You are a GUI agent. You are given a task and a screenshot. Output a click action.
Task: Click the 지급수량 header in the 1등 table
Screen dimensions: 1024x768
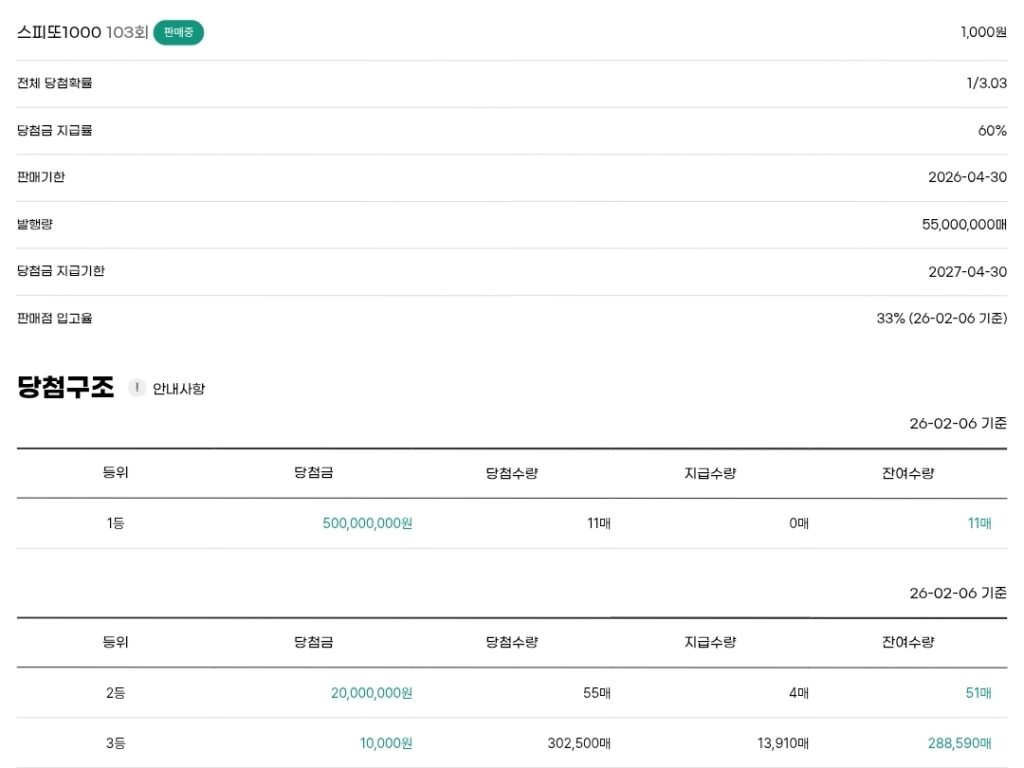pyautogui.click(x=709, y=473)
